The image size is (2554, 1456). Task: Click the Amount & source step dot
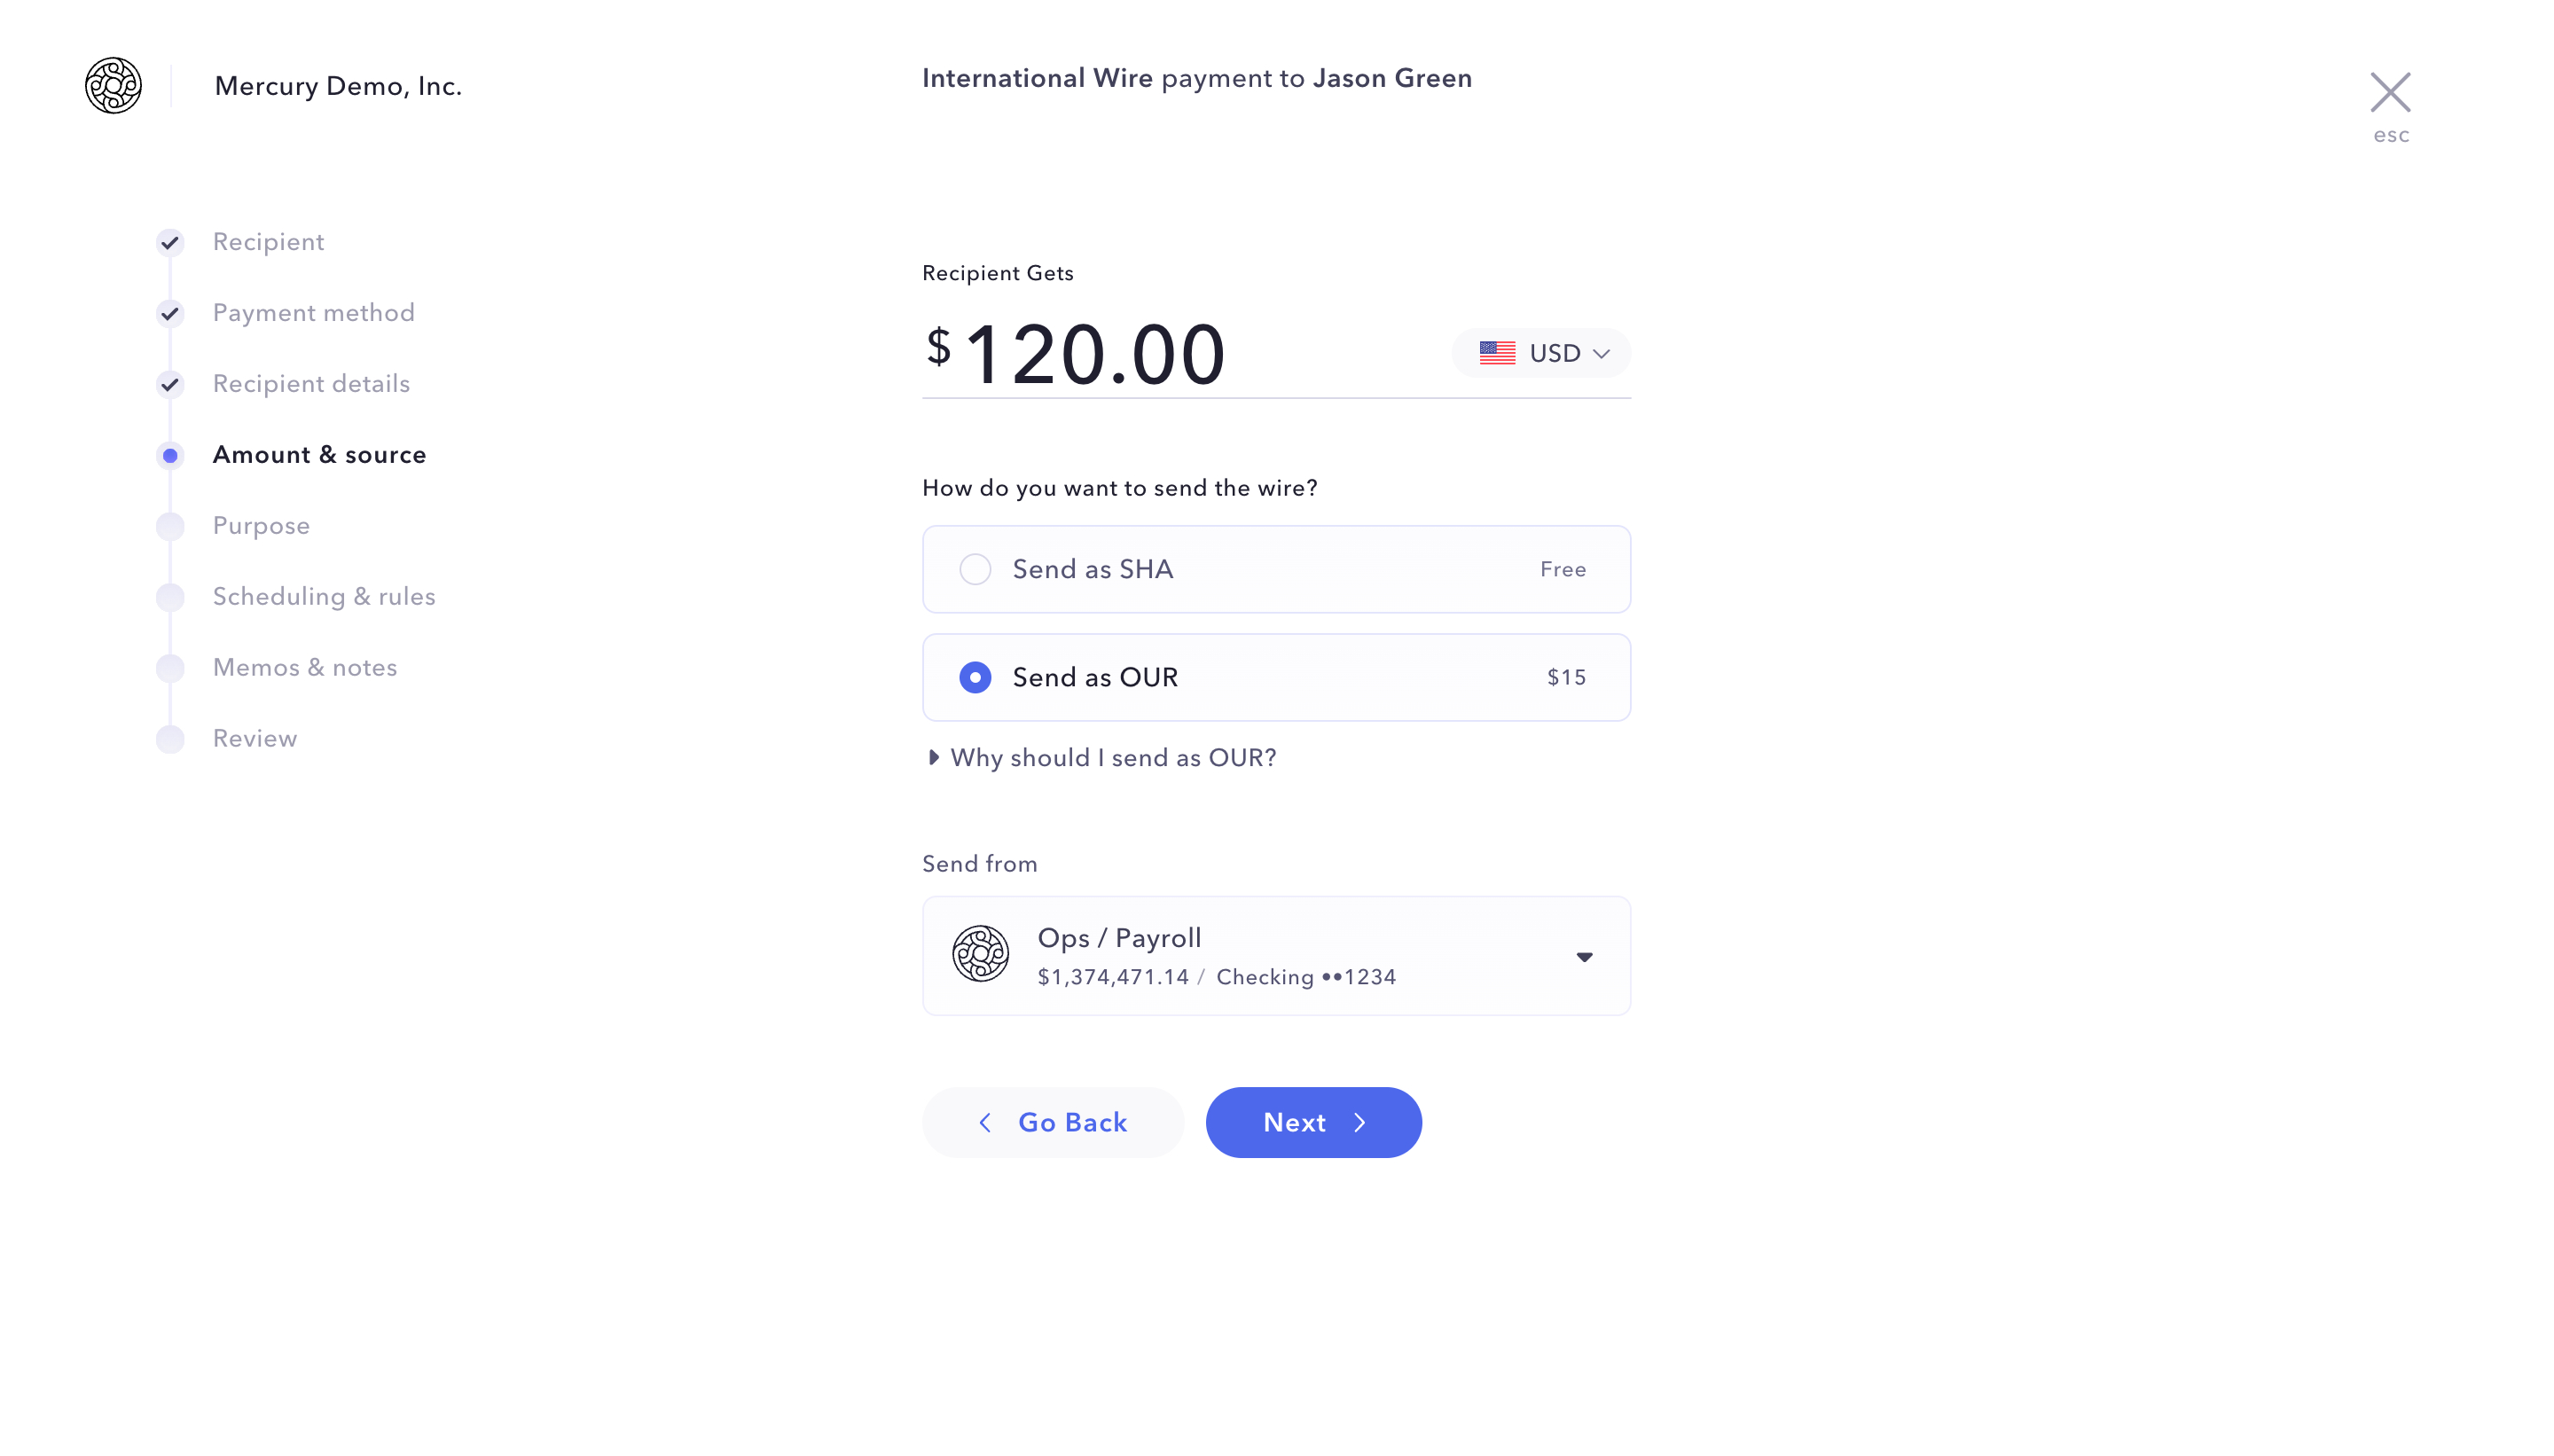170,455
